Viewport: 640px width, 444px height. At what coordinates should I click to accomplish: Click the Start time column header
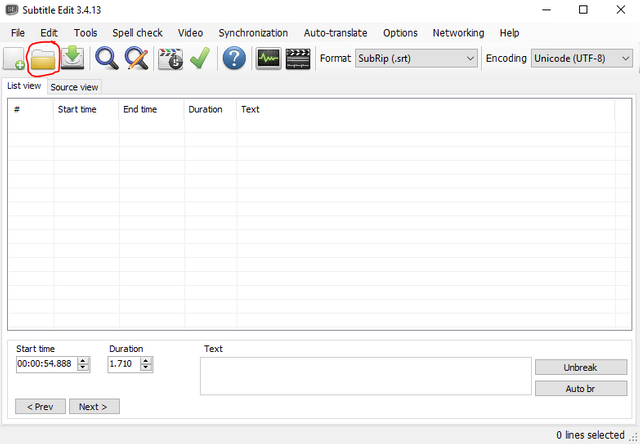click(86, 109)
